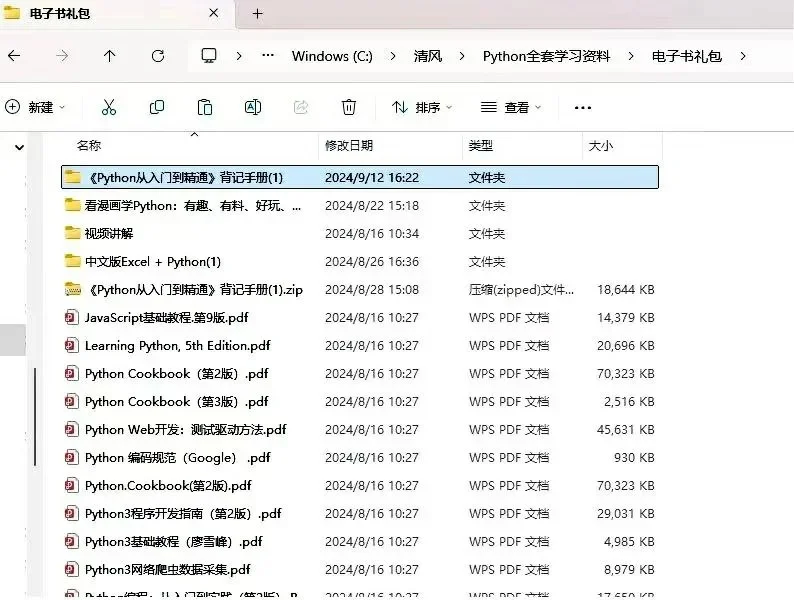Image resolution: width=794 pixels, height=600 pixels.
Task: Close the 电子书礼包 tab
Action: [214, 13]
